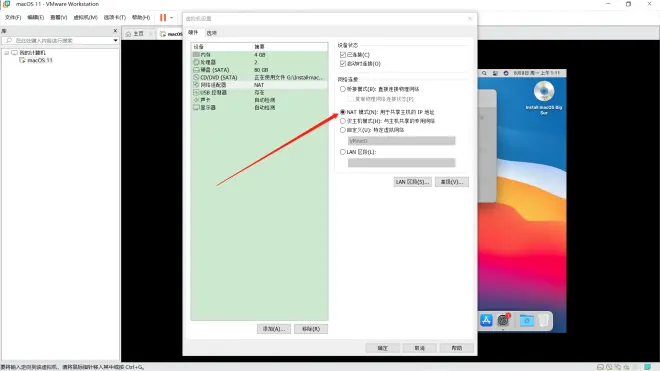Select the 声卡 sound card icon

[x=196, y=100]
